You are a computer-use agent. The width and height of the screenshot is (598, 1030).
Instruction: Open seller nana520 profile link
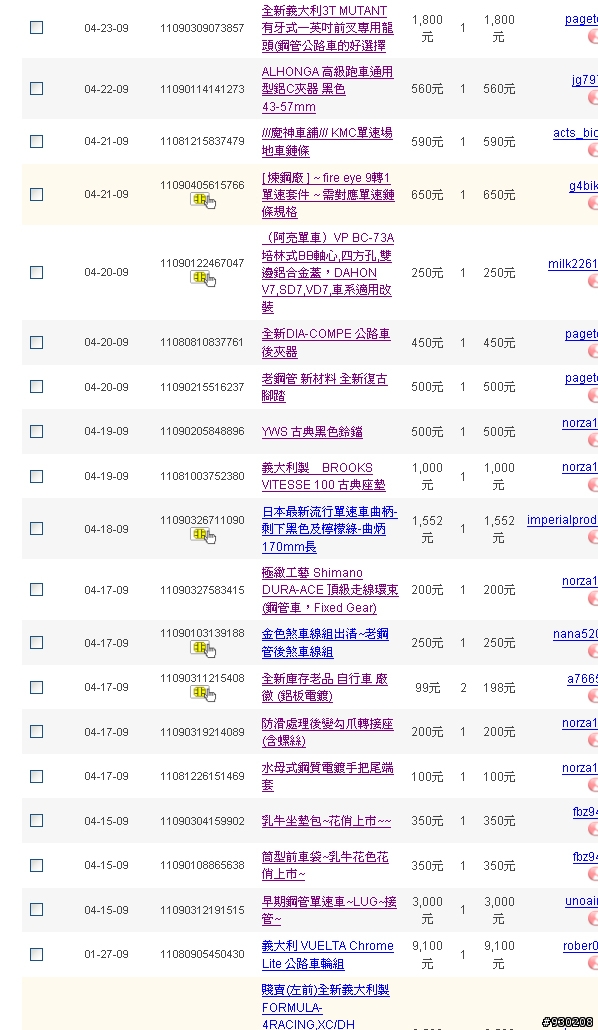click(x=575, y=634)
